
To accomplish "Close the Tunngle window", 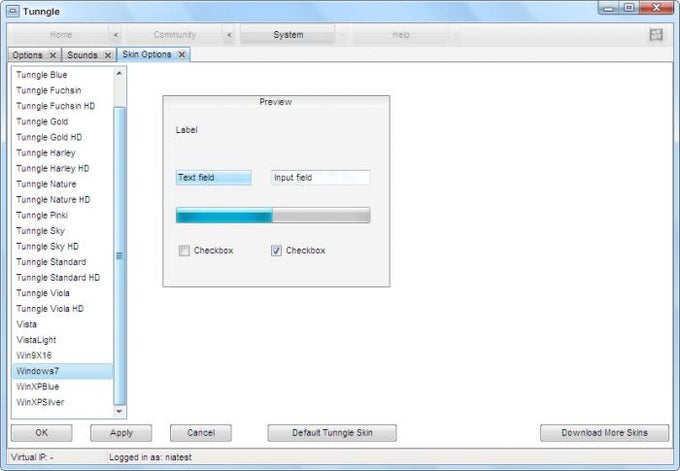I will click(x=656, y=8).
